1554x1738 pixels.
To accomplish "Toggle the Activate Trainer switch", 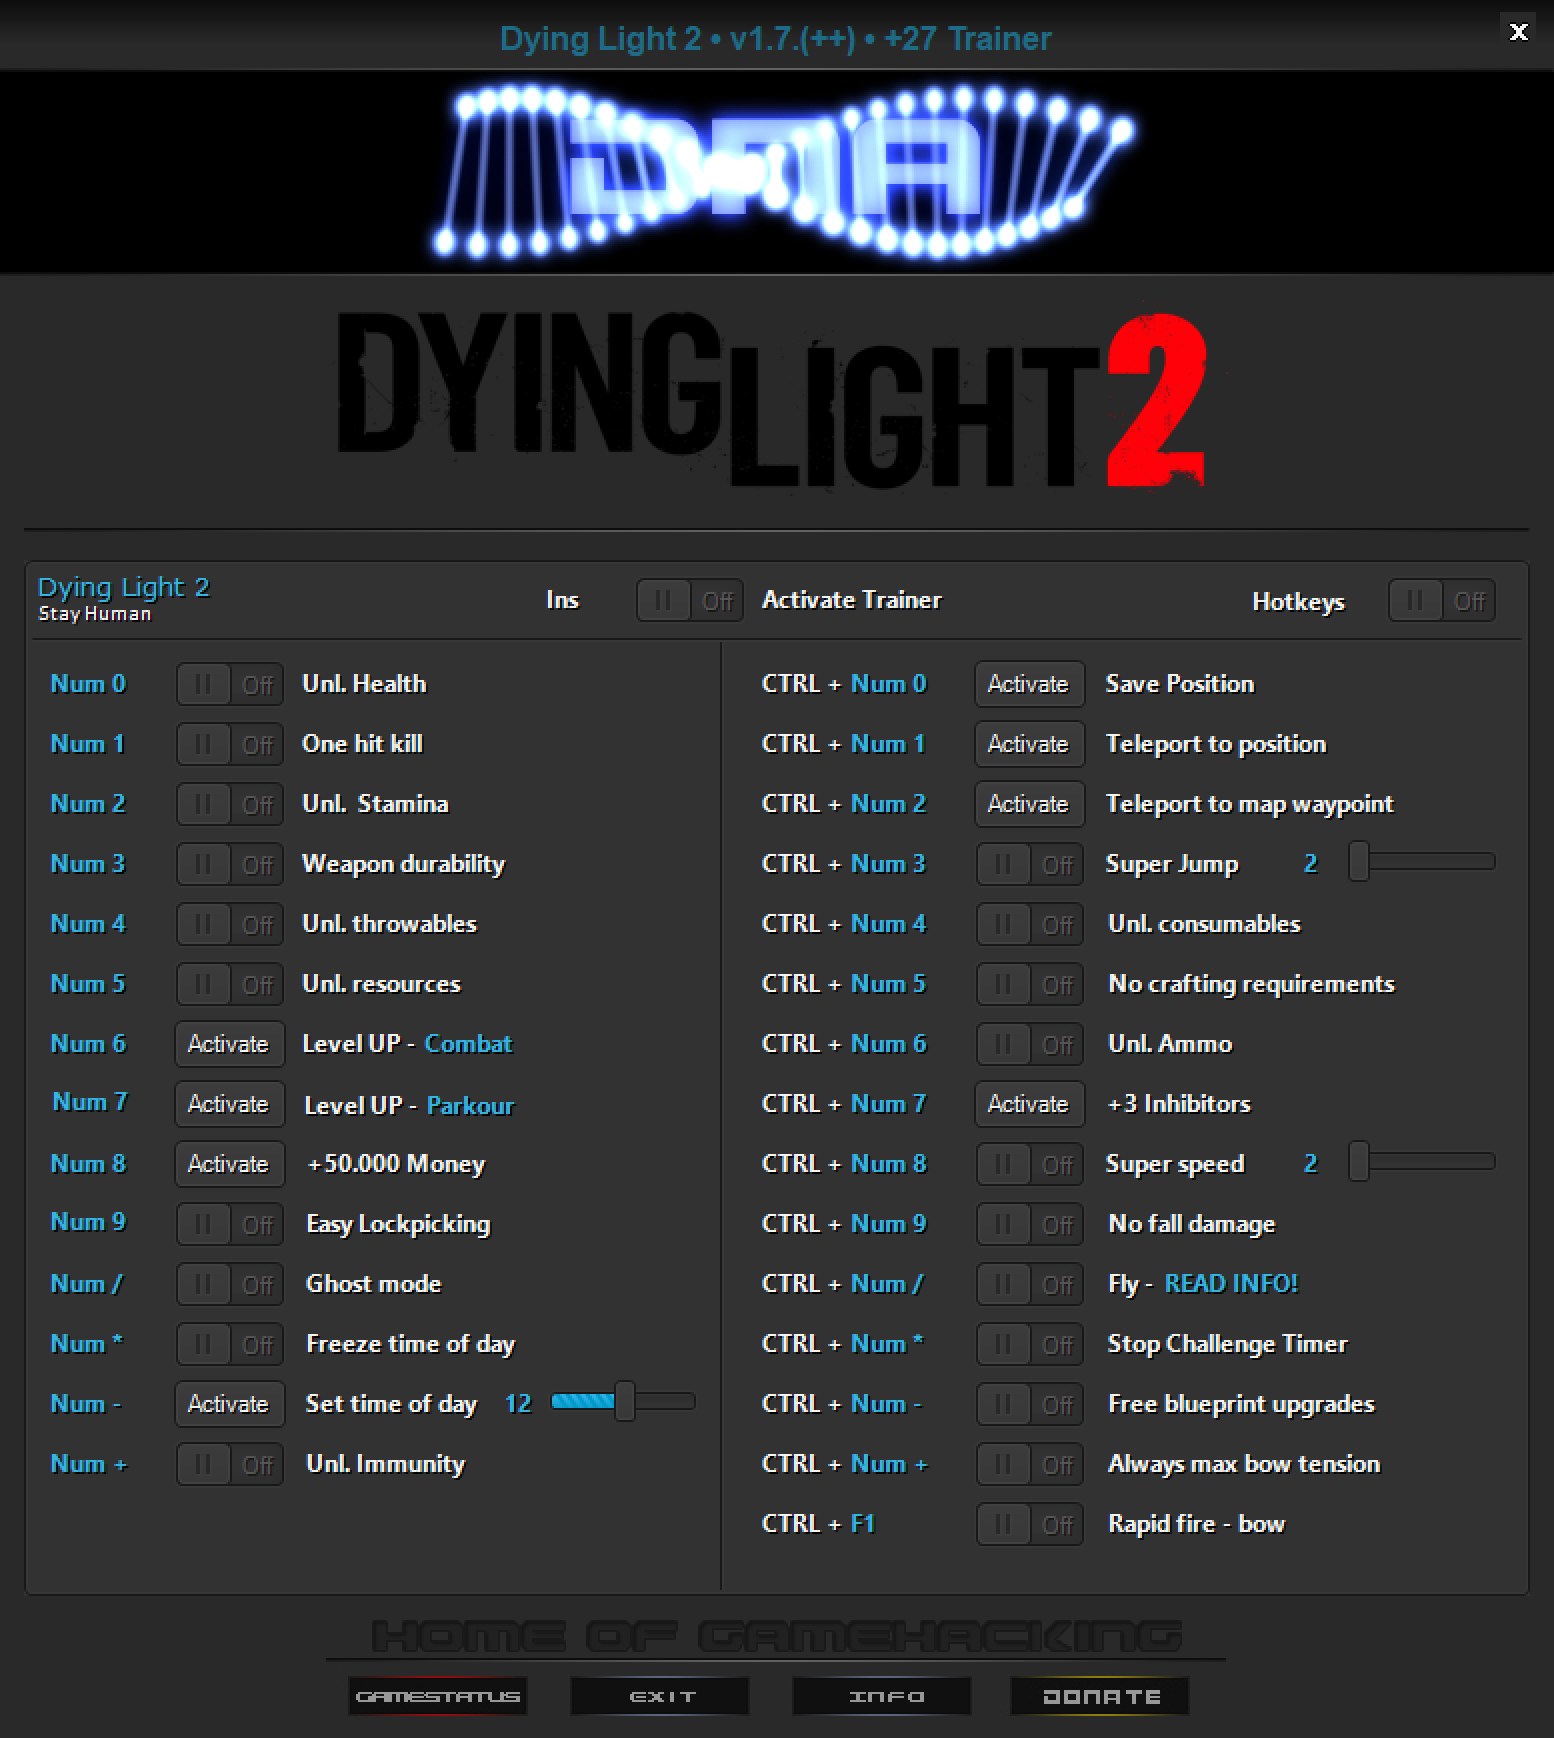I will [x=690, y=600].
